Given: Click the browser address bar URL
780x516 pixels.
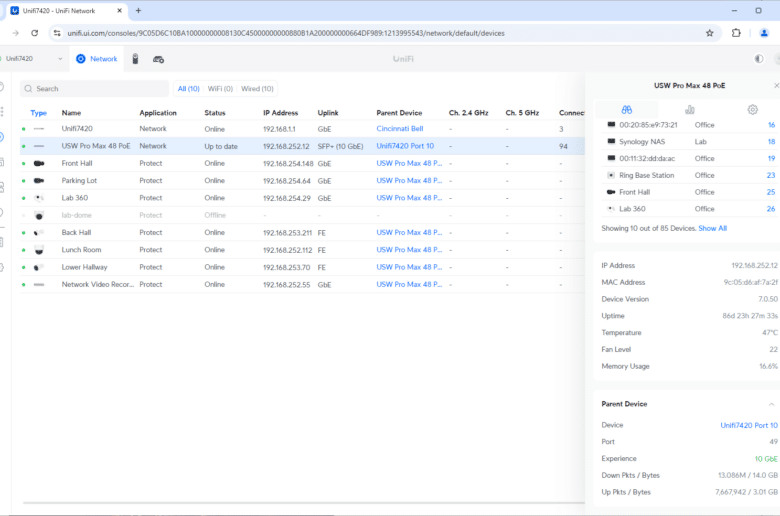Looking at the screenshot, I should pyautogui.click(x=286, y=33).
